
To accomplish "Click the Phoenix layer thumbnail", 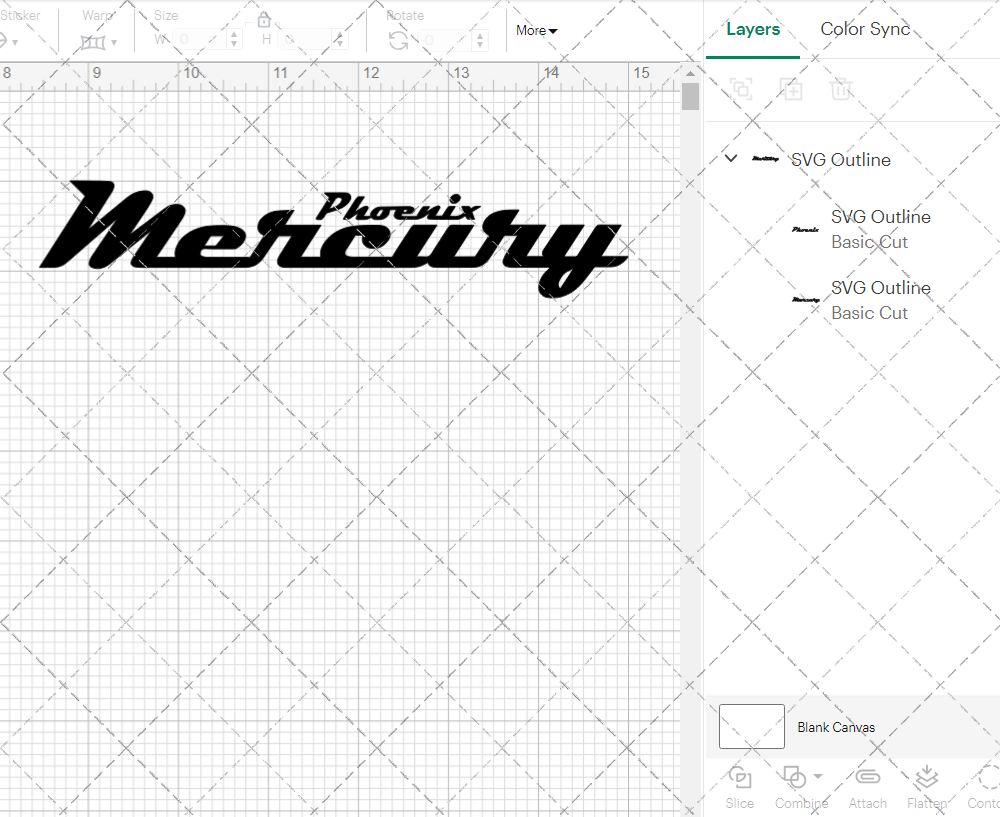I will 803,229.
